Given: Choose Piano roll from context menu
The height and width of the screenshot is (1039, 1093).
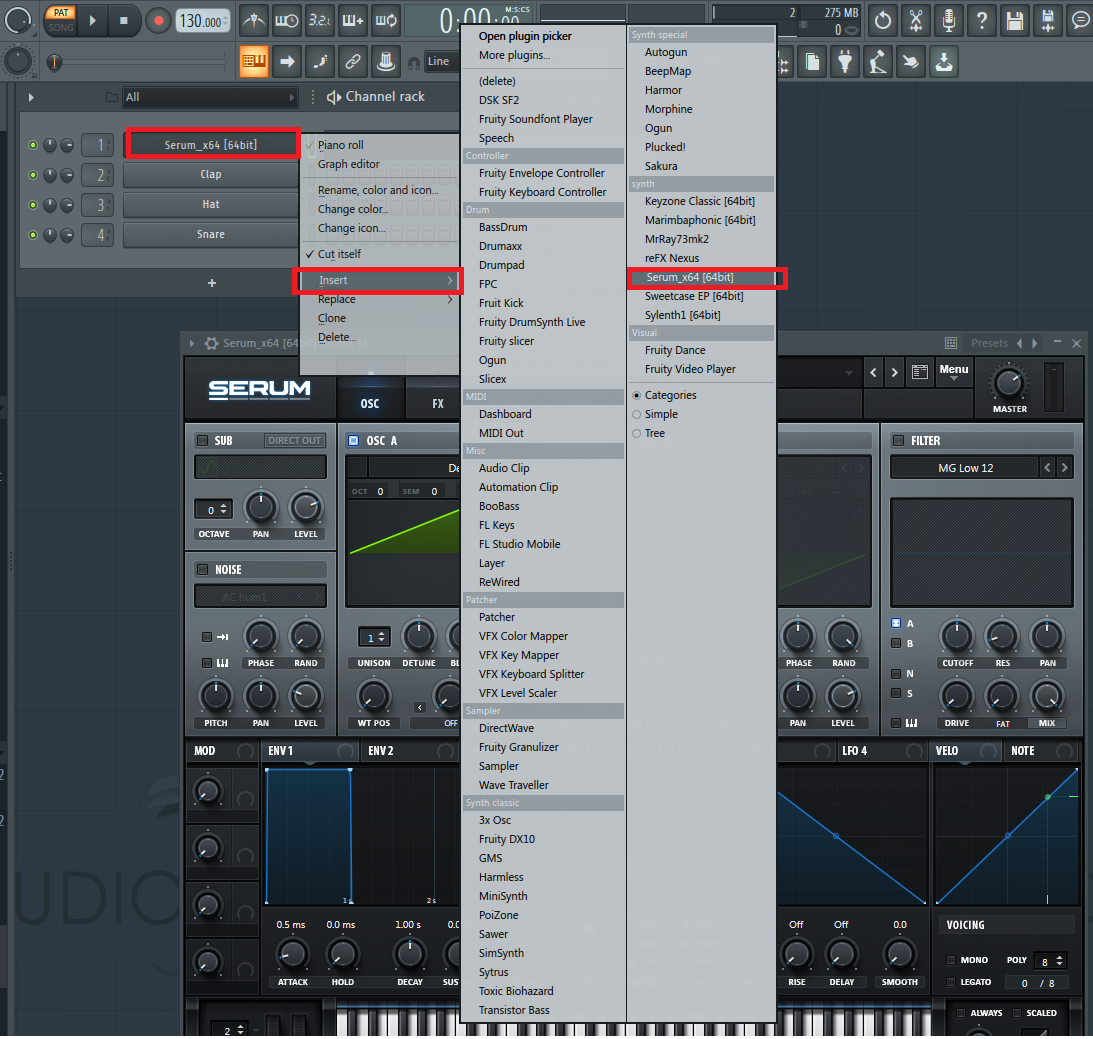Looking at the screenshot, I should (x=341, y=145).
